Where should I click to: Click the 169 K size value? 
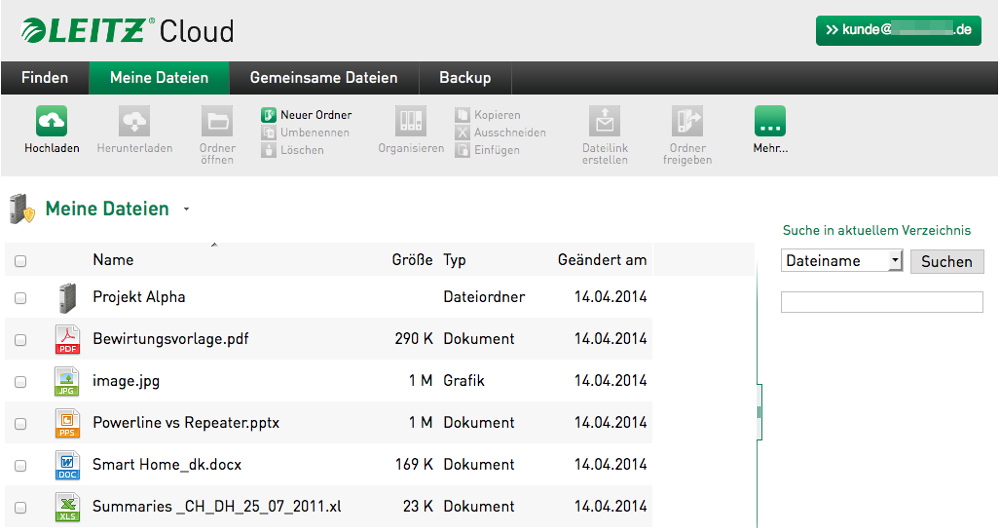coord(414,464)
